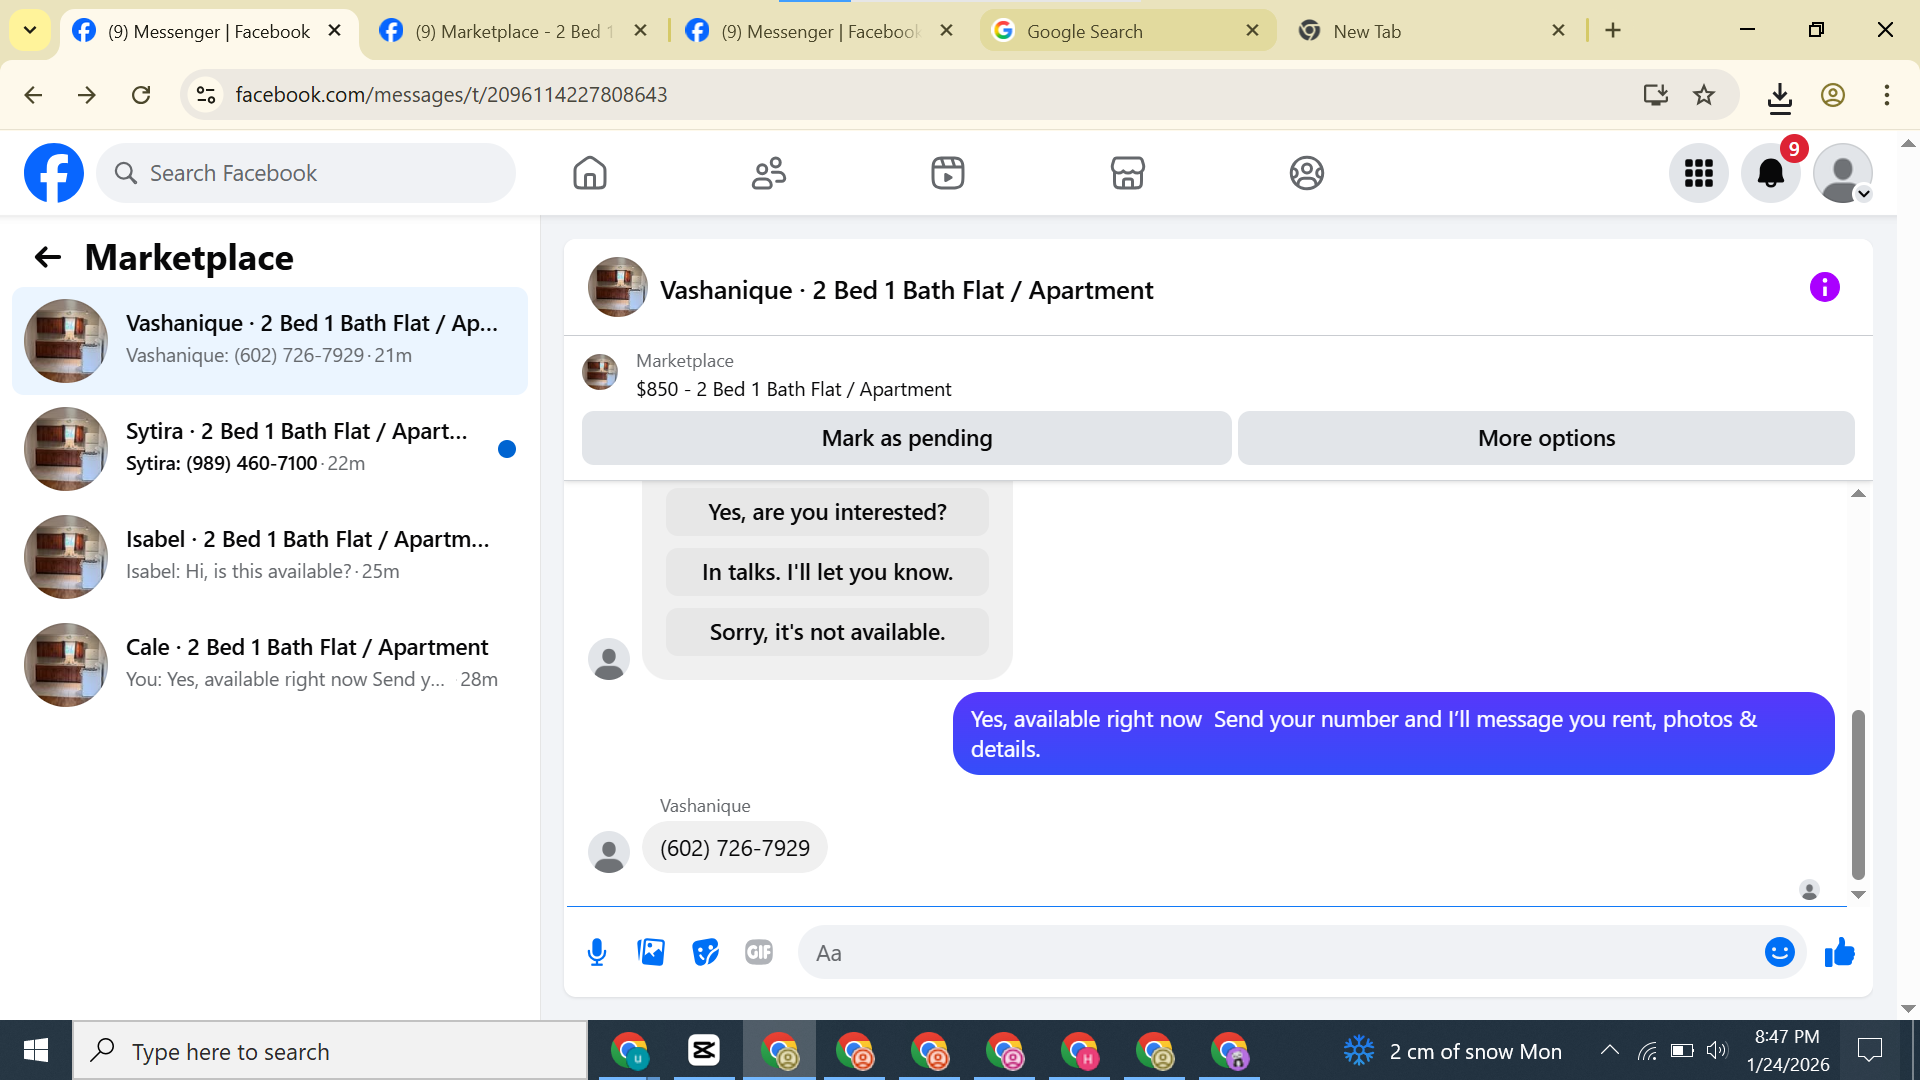Expand the account profile picture dropdown

[x=1842, y=173]
